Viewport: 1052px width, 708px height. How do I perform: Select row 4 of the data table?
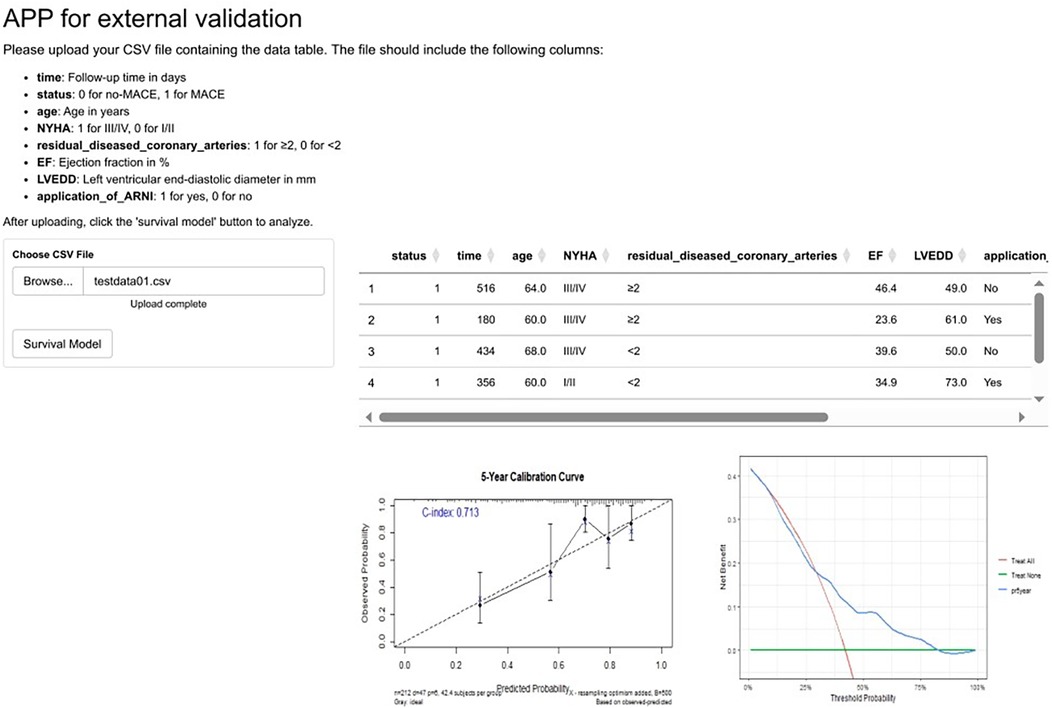[600, 382]
